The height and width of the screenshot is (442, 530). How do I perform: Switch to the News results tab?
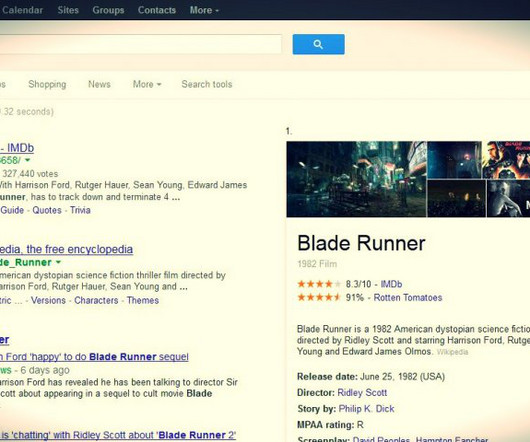99,84
